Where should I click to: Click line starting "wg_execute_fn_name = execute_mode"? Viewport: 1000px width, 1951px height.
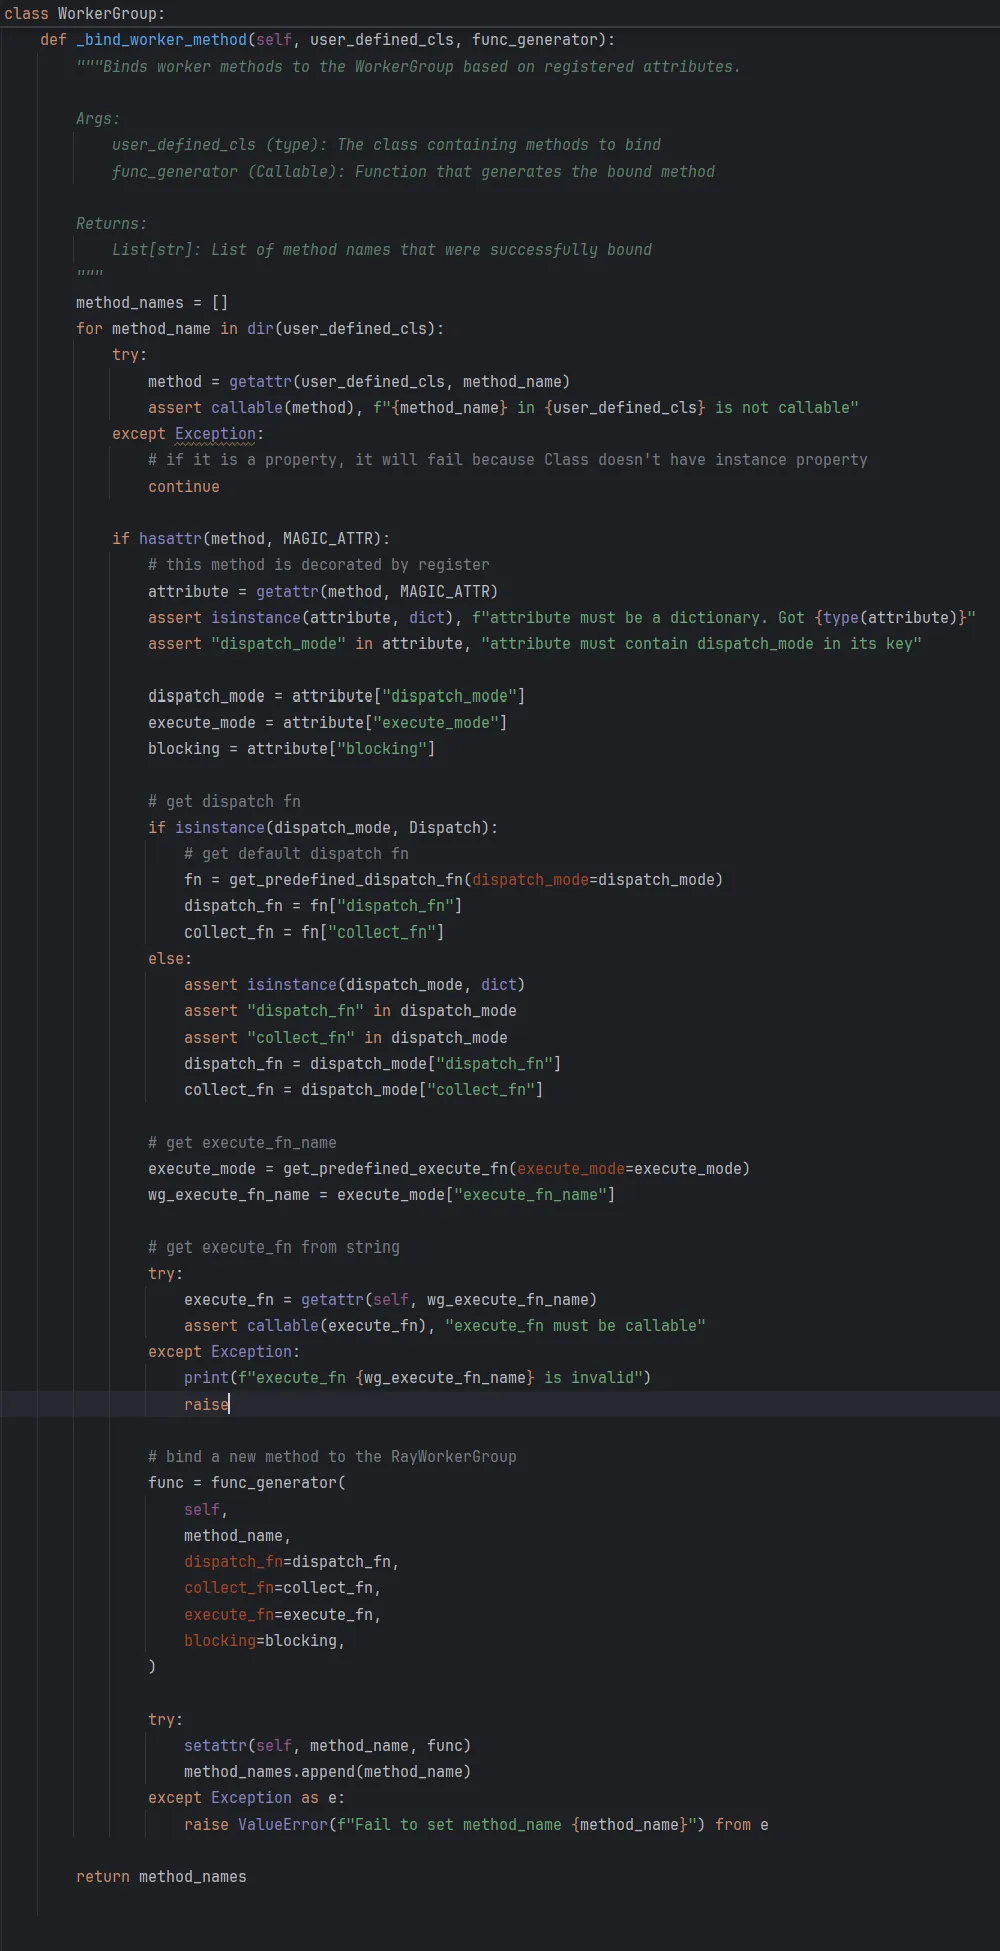point(381,1194)
